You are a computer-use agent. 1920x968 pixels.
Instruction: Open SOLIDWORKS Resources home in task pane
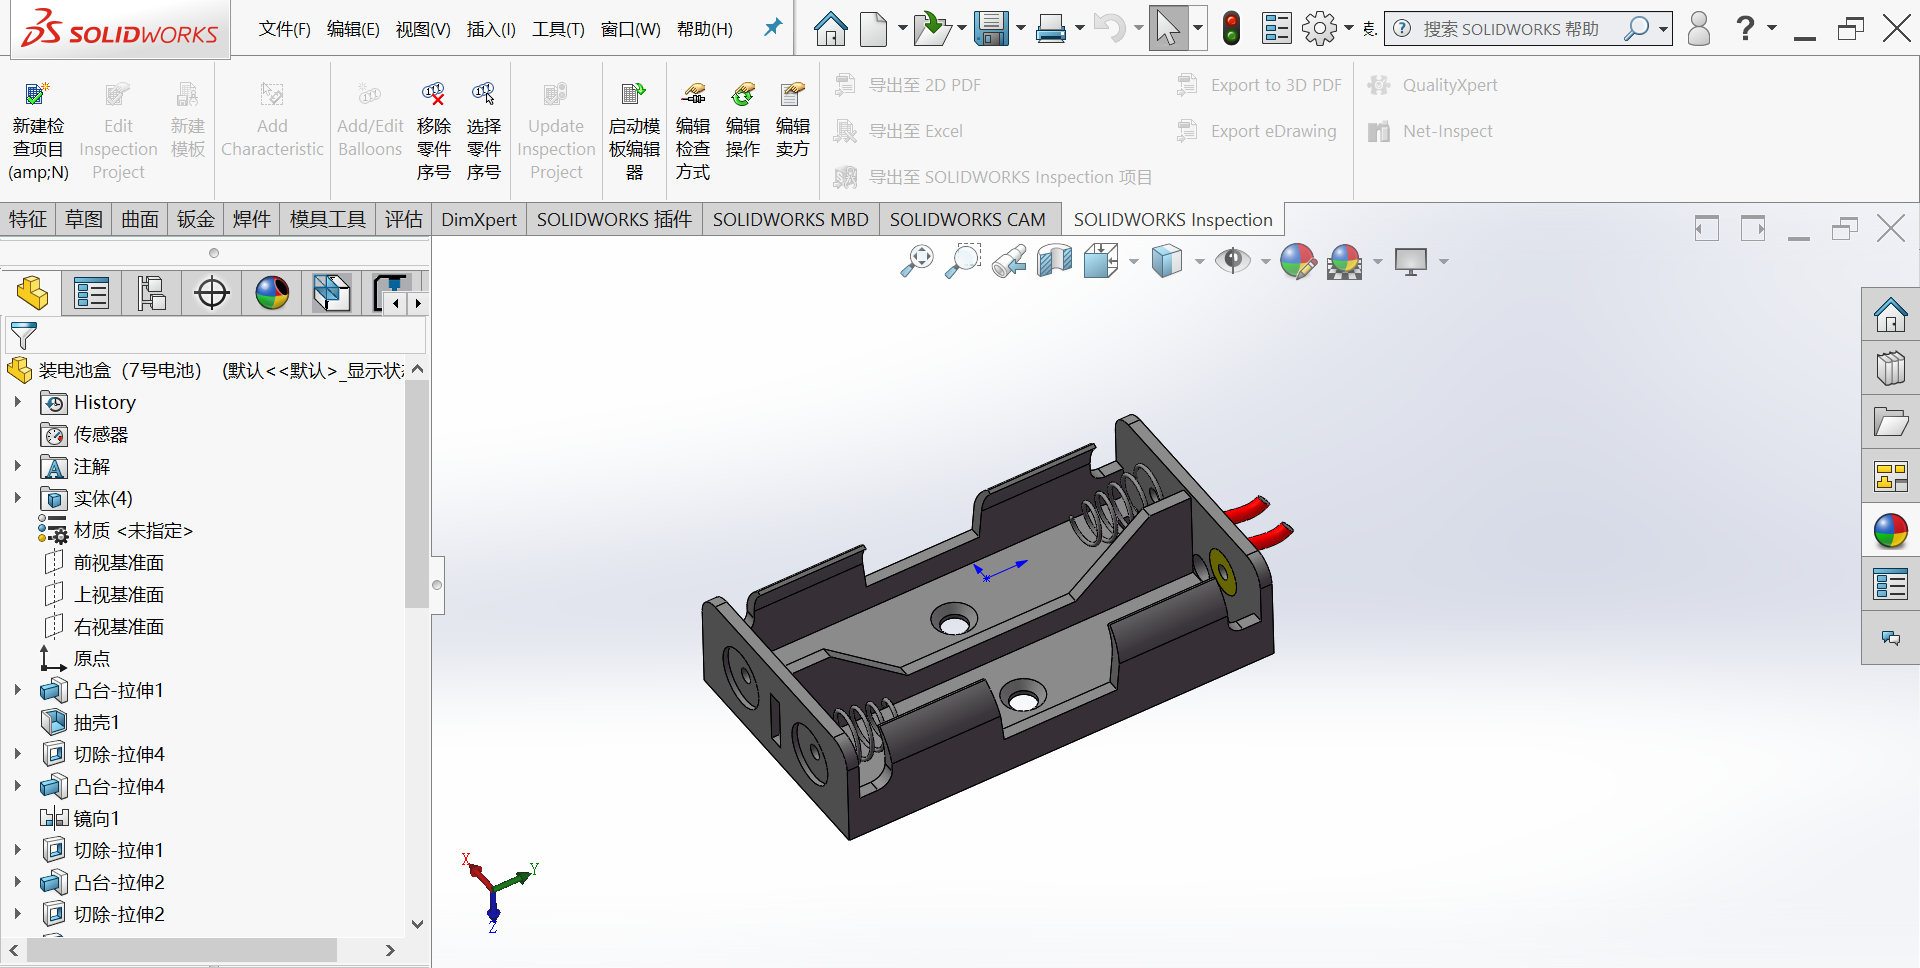[x=1890, y=315]
